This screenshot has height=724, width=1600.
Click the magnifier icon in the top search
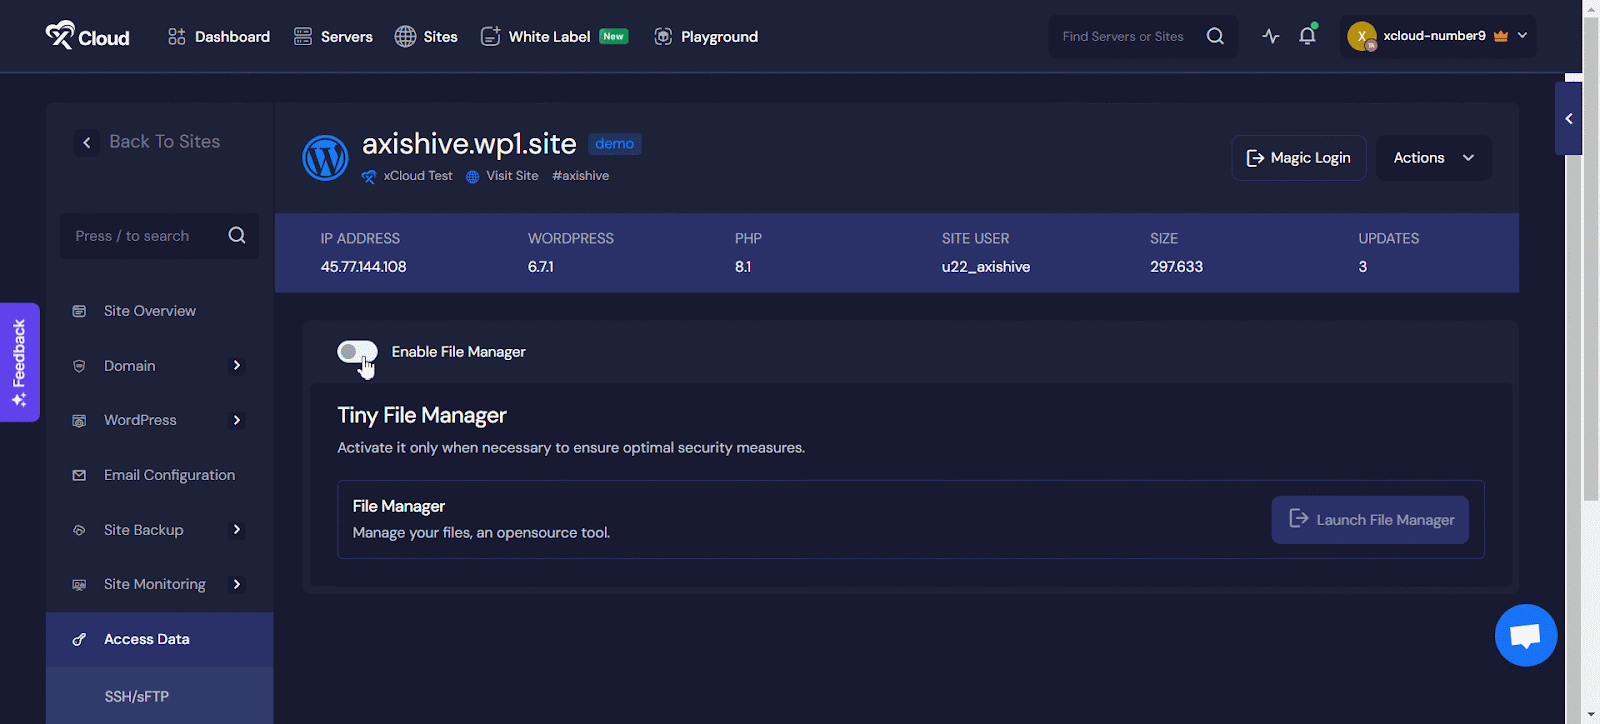click(1215, 36)
